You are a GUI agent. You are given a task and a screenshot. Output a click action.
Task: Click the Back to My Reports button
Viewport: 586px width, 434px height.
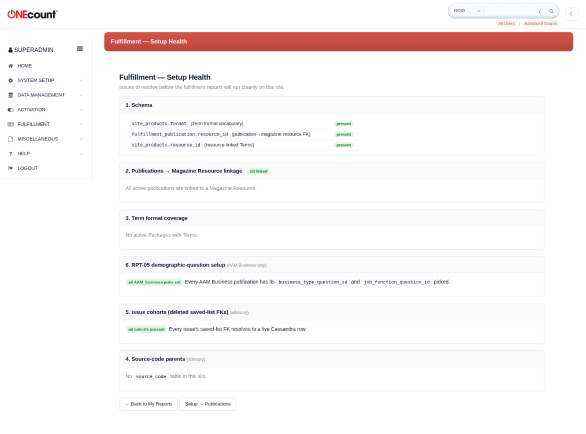point(149,404)
